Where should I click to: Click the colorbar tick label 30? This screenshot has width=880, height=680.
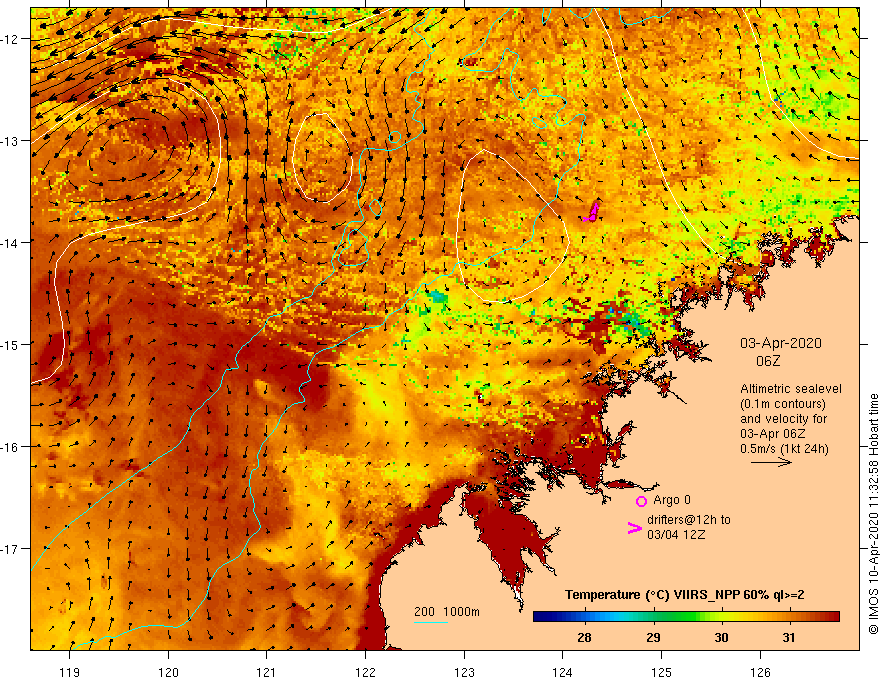click(721, 637)
